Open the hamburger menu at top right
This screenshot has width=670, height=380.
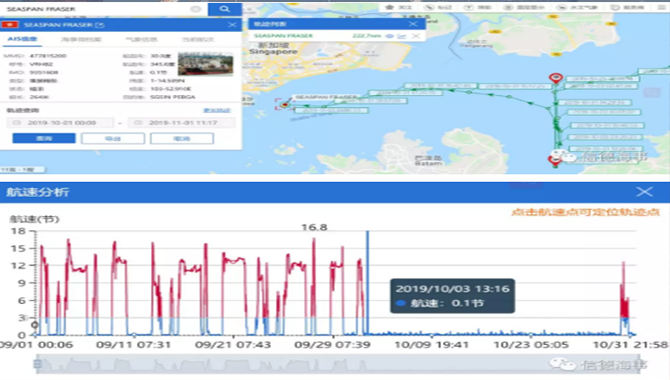click(x=661, y=7)
